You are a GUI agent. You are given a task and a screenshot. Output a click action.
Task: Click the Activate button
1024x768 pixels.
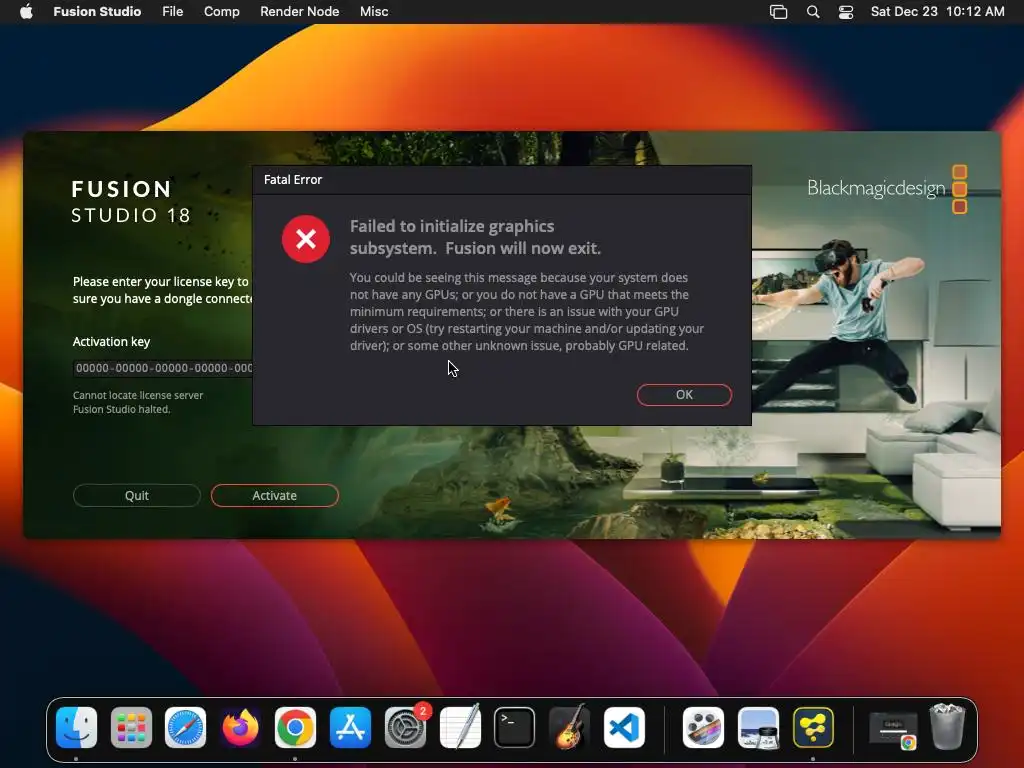(274, 495)
